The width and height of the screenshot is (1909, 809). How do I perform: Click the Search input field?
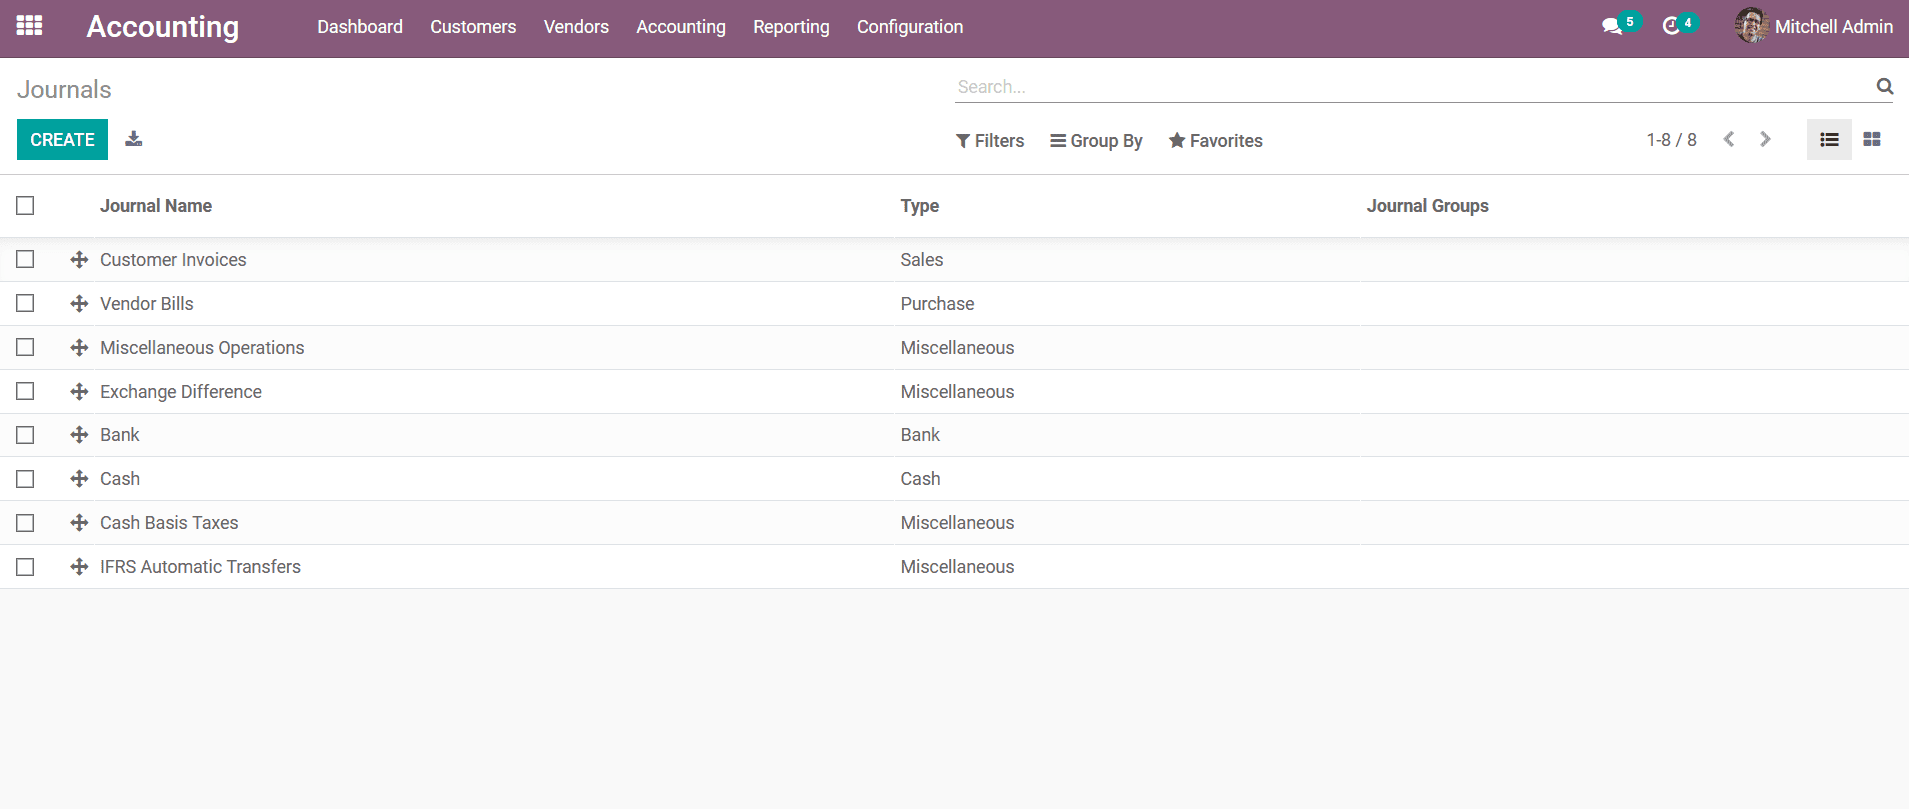click(1414, 87)
